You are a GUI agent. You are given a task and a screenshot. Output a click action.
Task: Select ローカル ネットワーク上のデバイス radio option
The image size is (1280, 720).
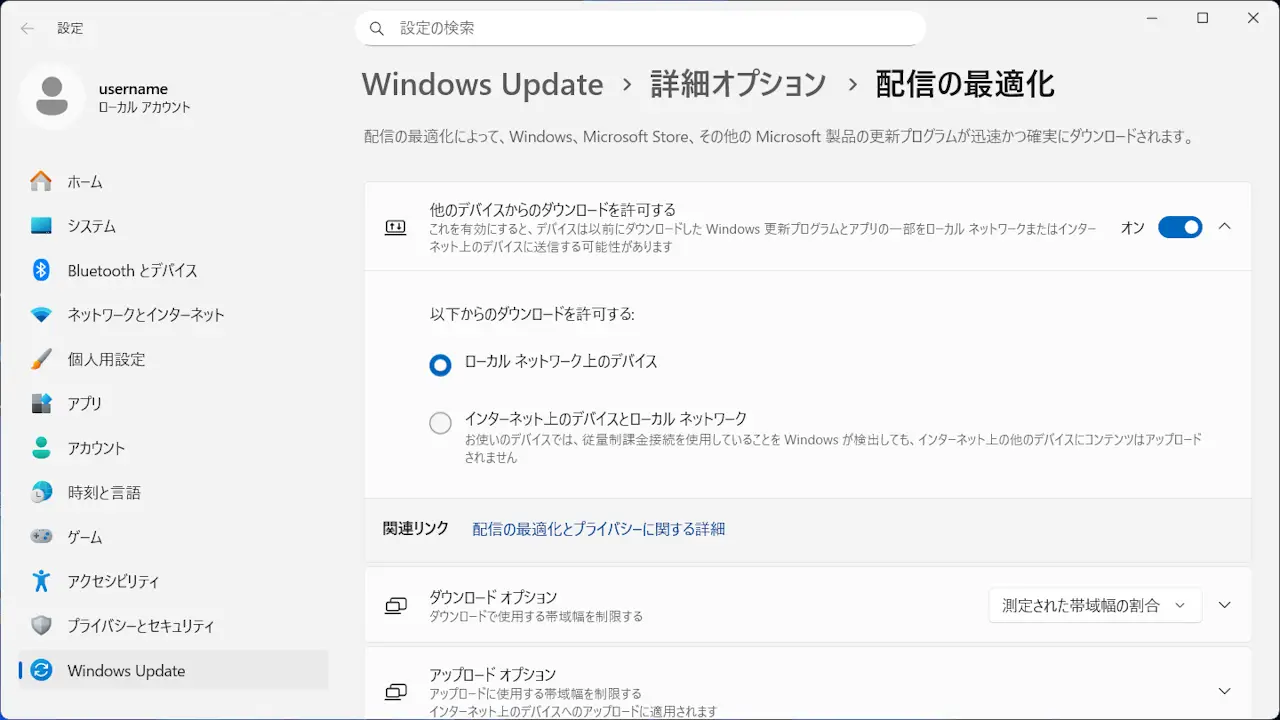(x=440, y=366)
